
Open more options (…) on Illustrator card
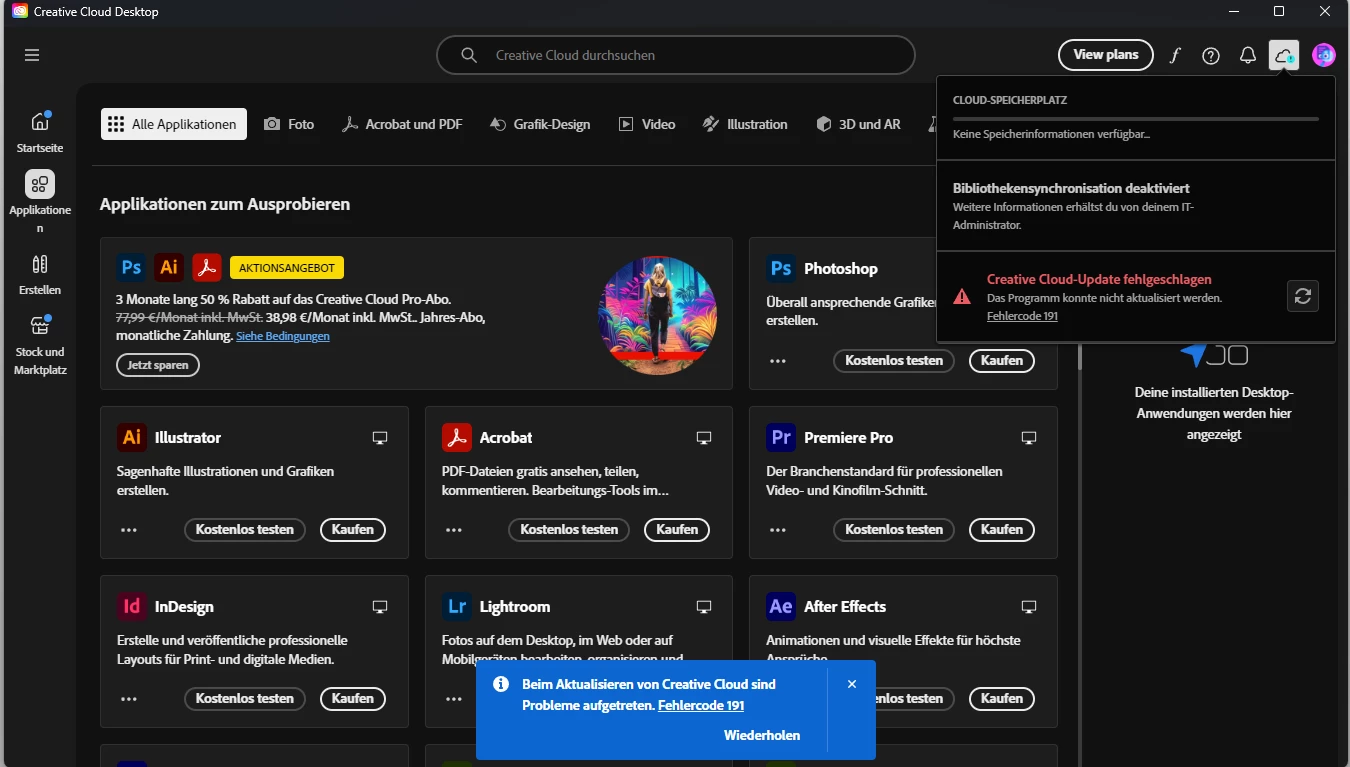click(129, 530)
